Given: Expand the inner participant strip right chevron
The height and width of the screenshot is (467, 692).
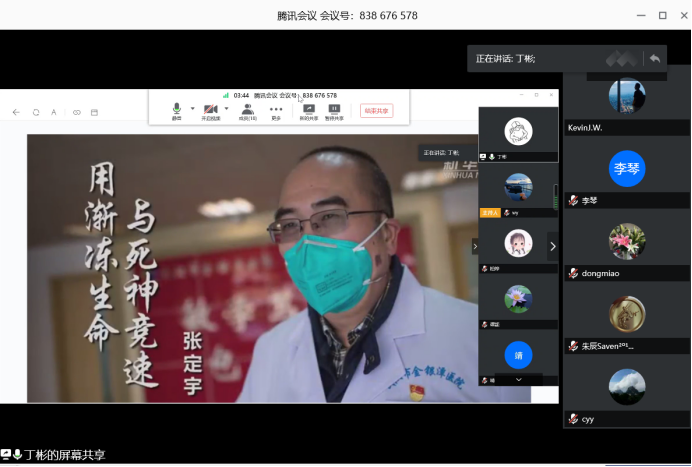Looking at the screenshot, I should tap(552, 246).
